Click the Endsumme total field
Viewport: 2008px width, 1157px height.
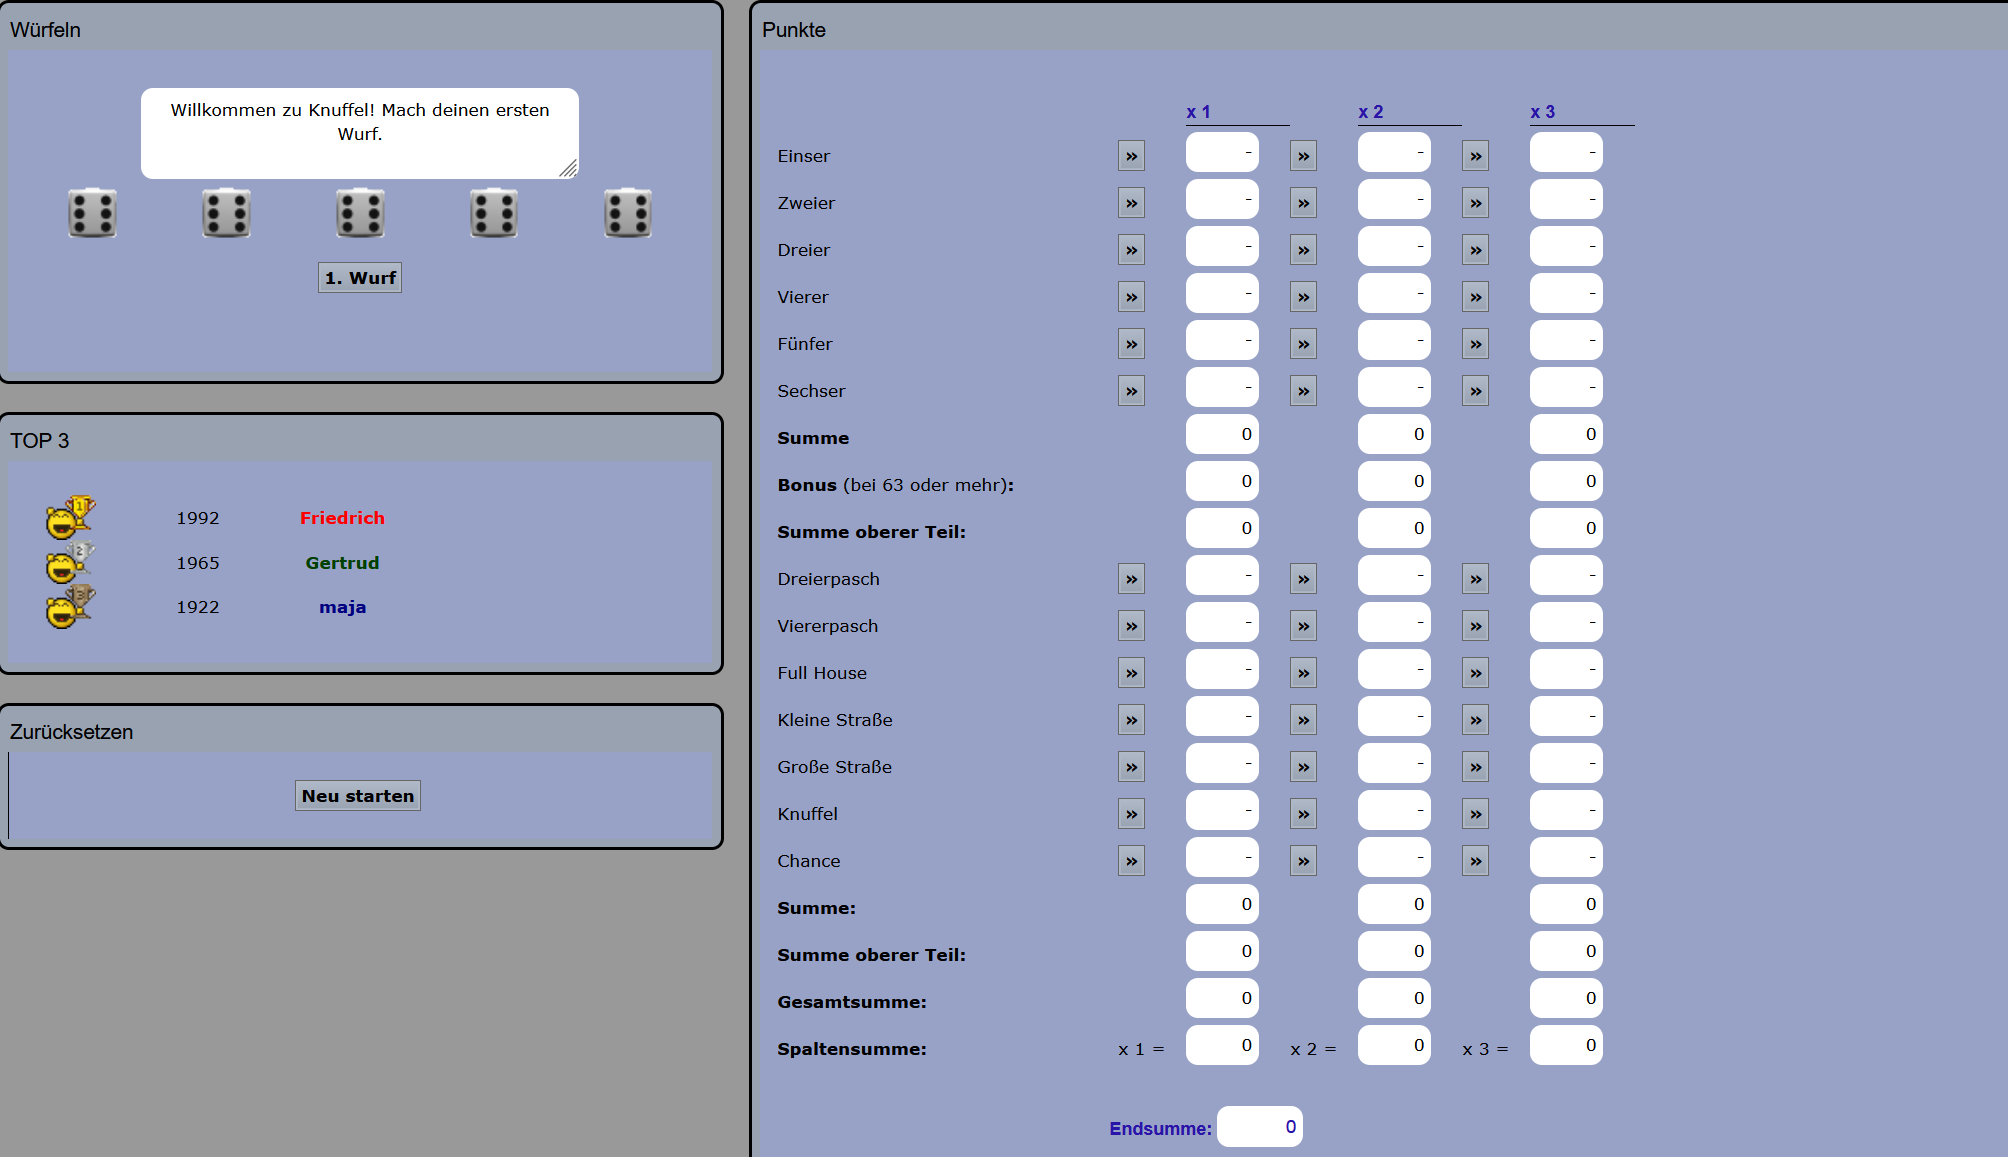[1259, 1127]
